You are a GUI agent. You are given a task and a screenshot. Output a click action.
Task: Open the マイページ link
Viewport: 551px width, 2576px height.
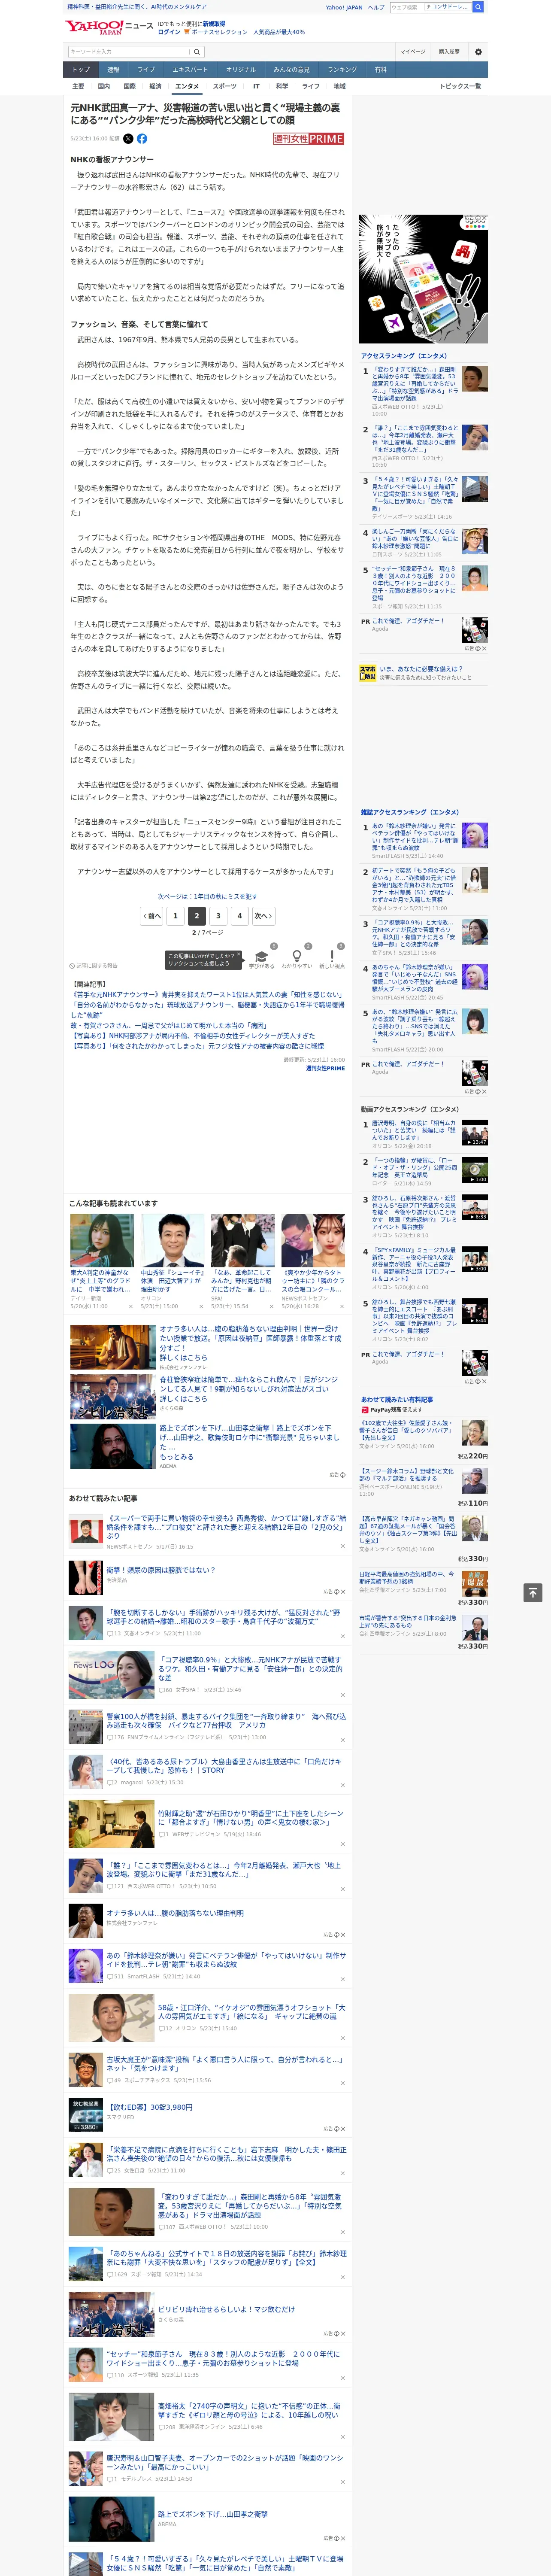(413, 52)
